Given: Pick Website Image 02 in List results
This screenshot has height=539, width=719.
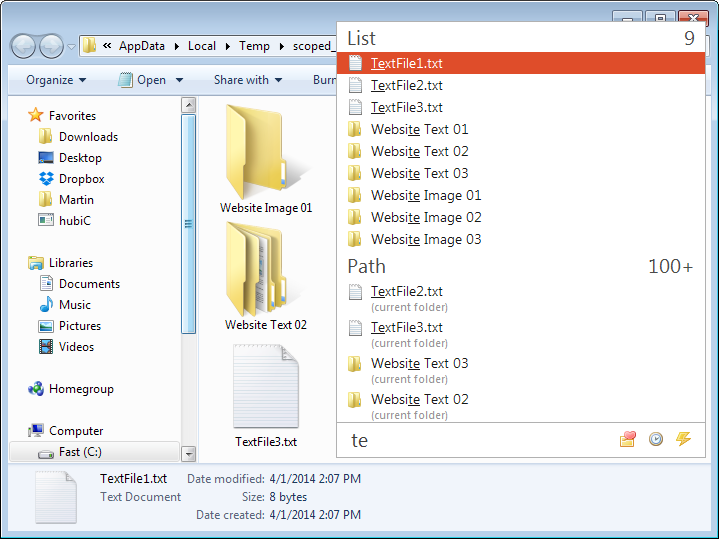Looking at the screenshot, I should pyautogui.click(x=520, y=217).
